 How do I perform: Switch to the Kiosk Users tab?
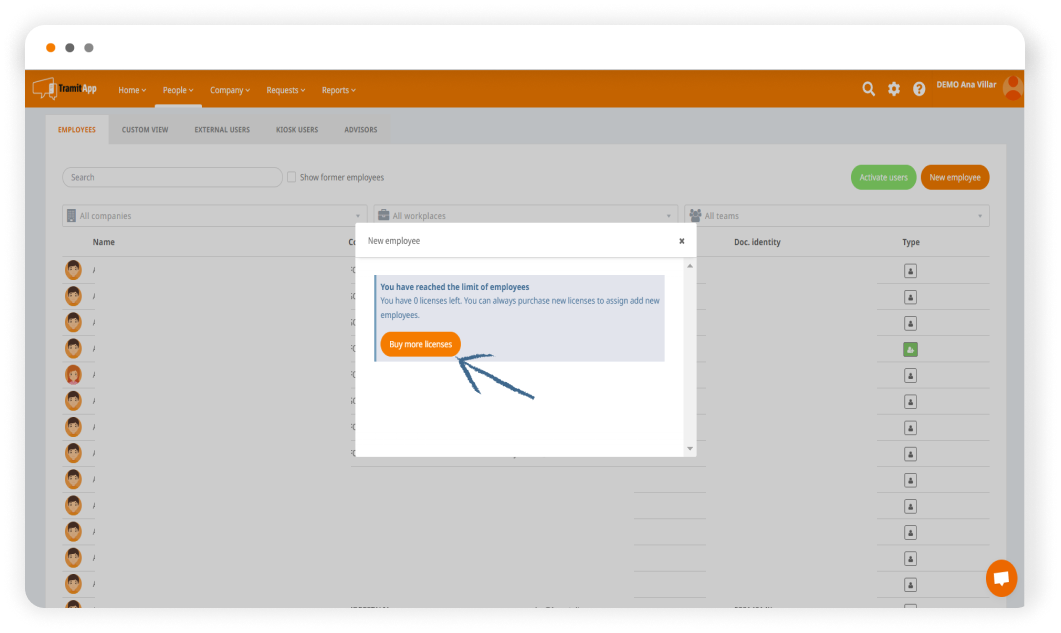coord(297,130)
